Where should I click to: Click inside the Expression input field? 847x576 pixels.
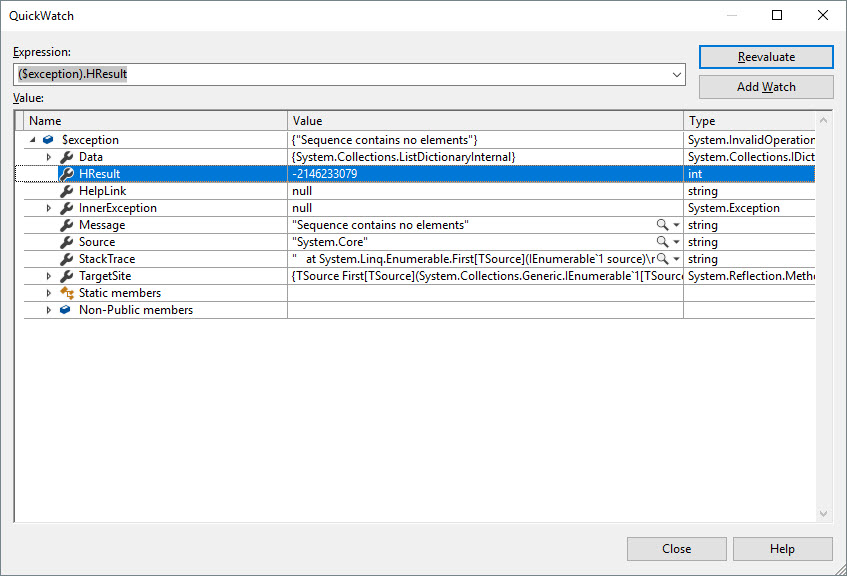pos(340,75)
